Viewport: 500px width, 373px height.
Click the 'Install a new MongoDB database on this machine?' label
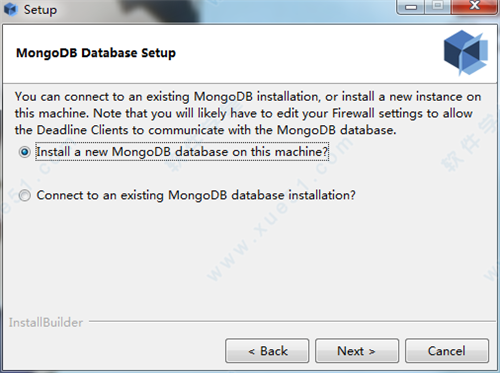182,152
